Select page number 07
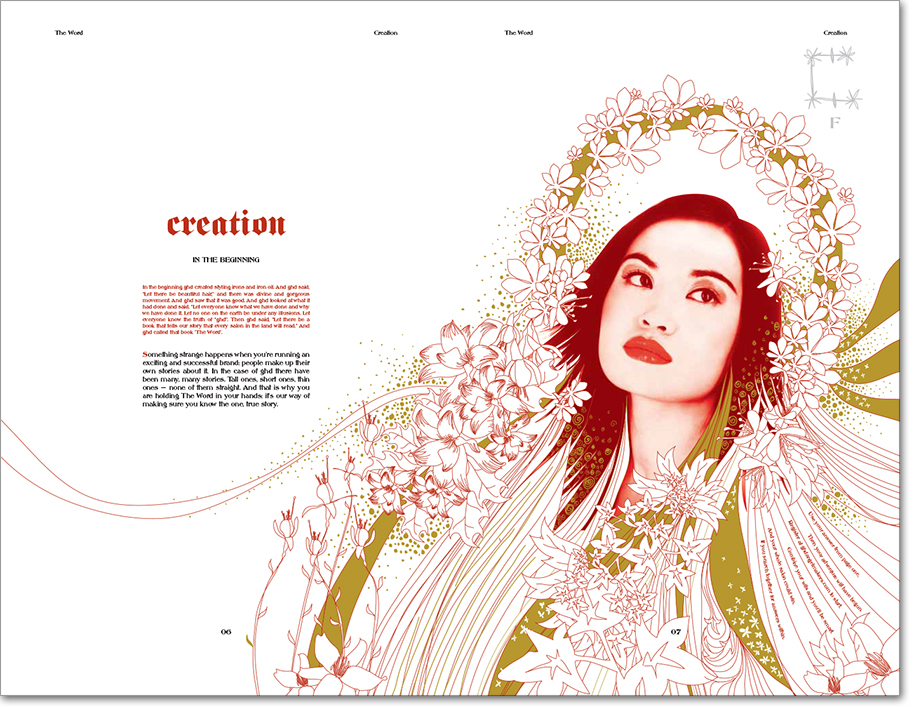The image size is (915, 710). point(675,631)
